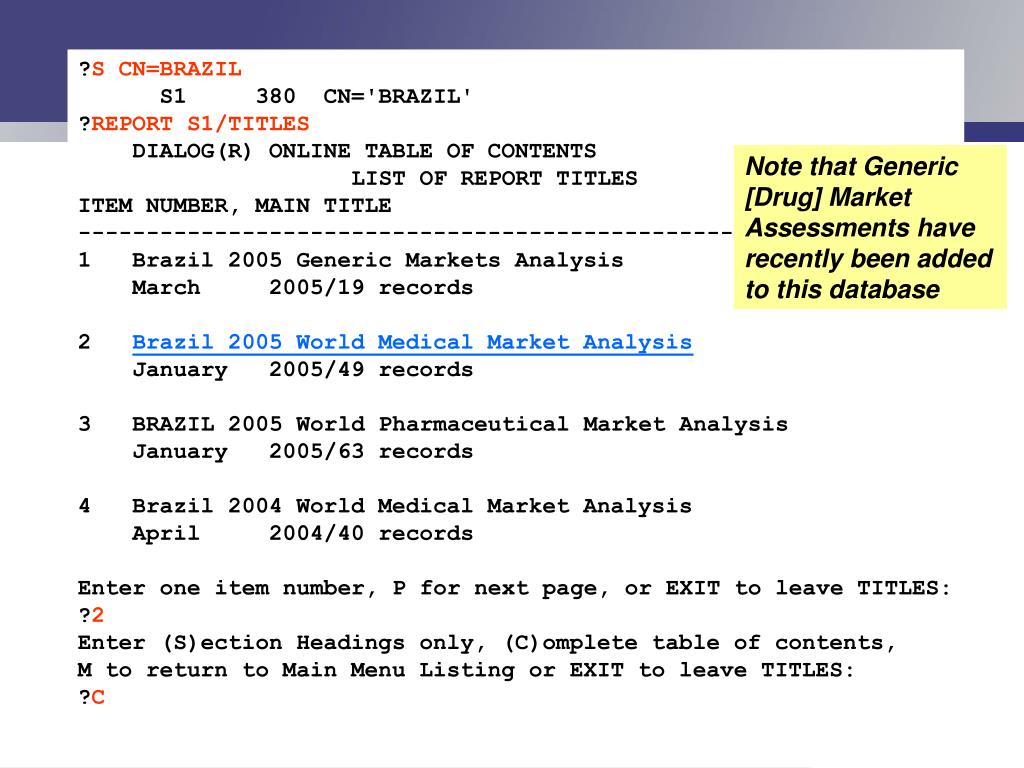Select the Enter (S)ection Headings only prompt line
The width and height of the screenshot is (1024, 768).
click(487, 643)
